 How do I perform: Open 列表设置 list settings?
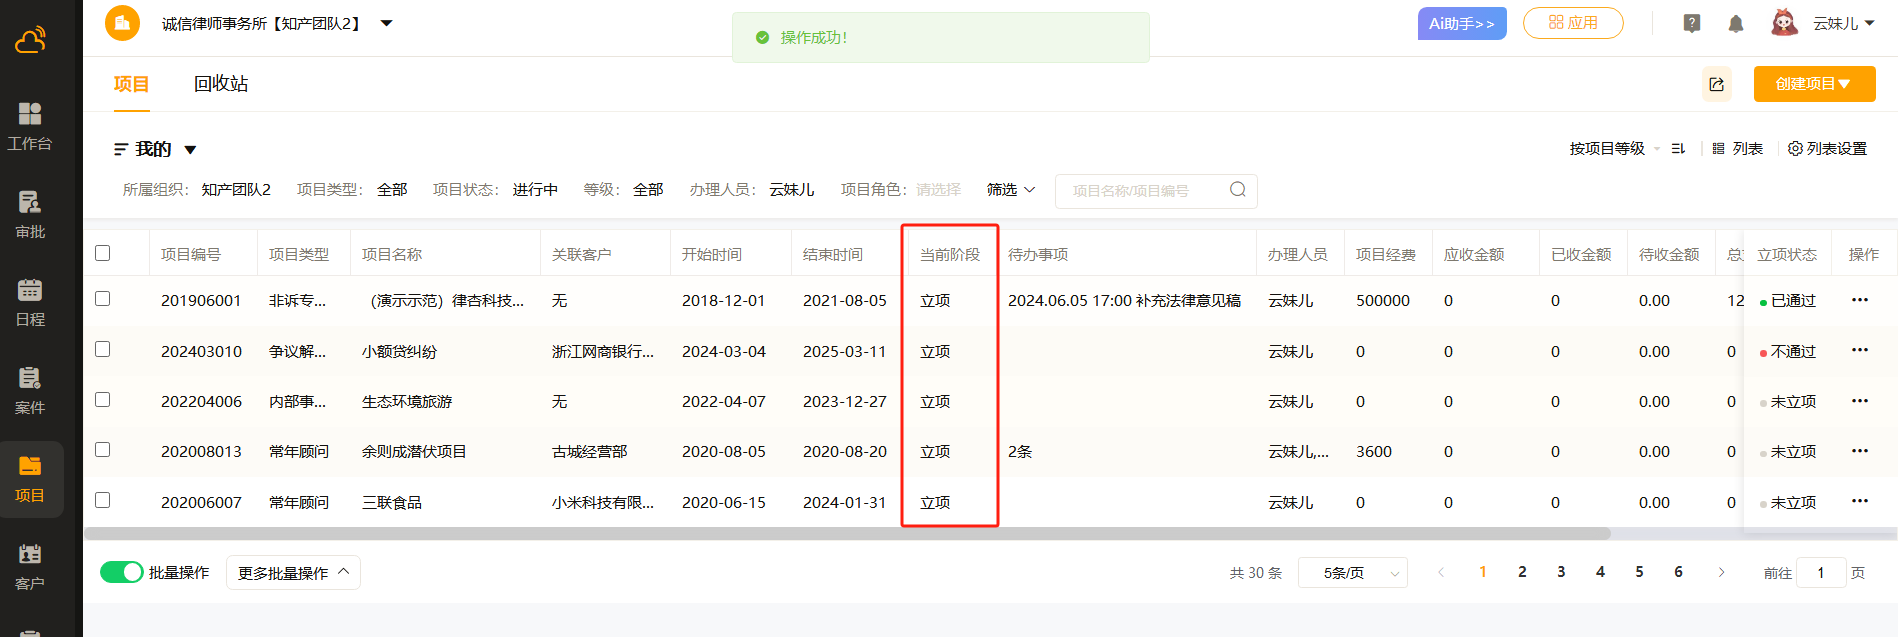tap(1827, 149)
